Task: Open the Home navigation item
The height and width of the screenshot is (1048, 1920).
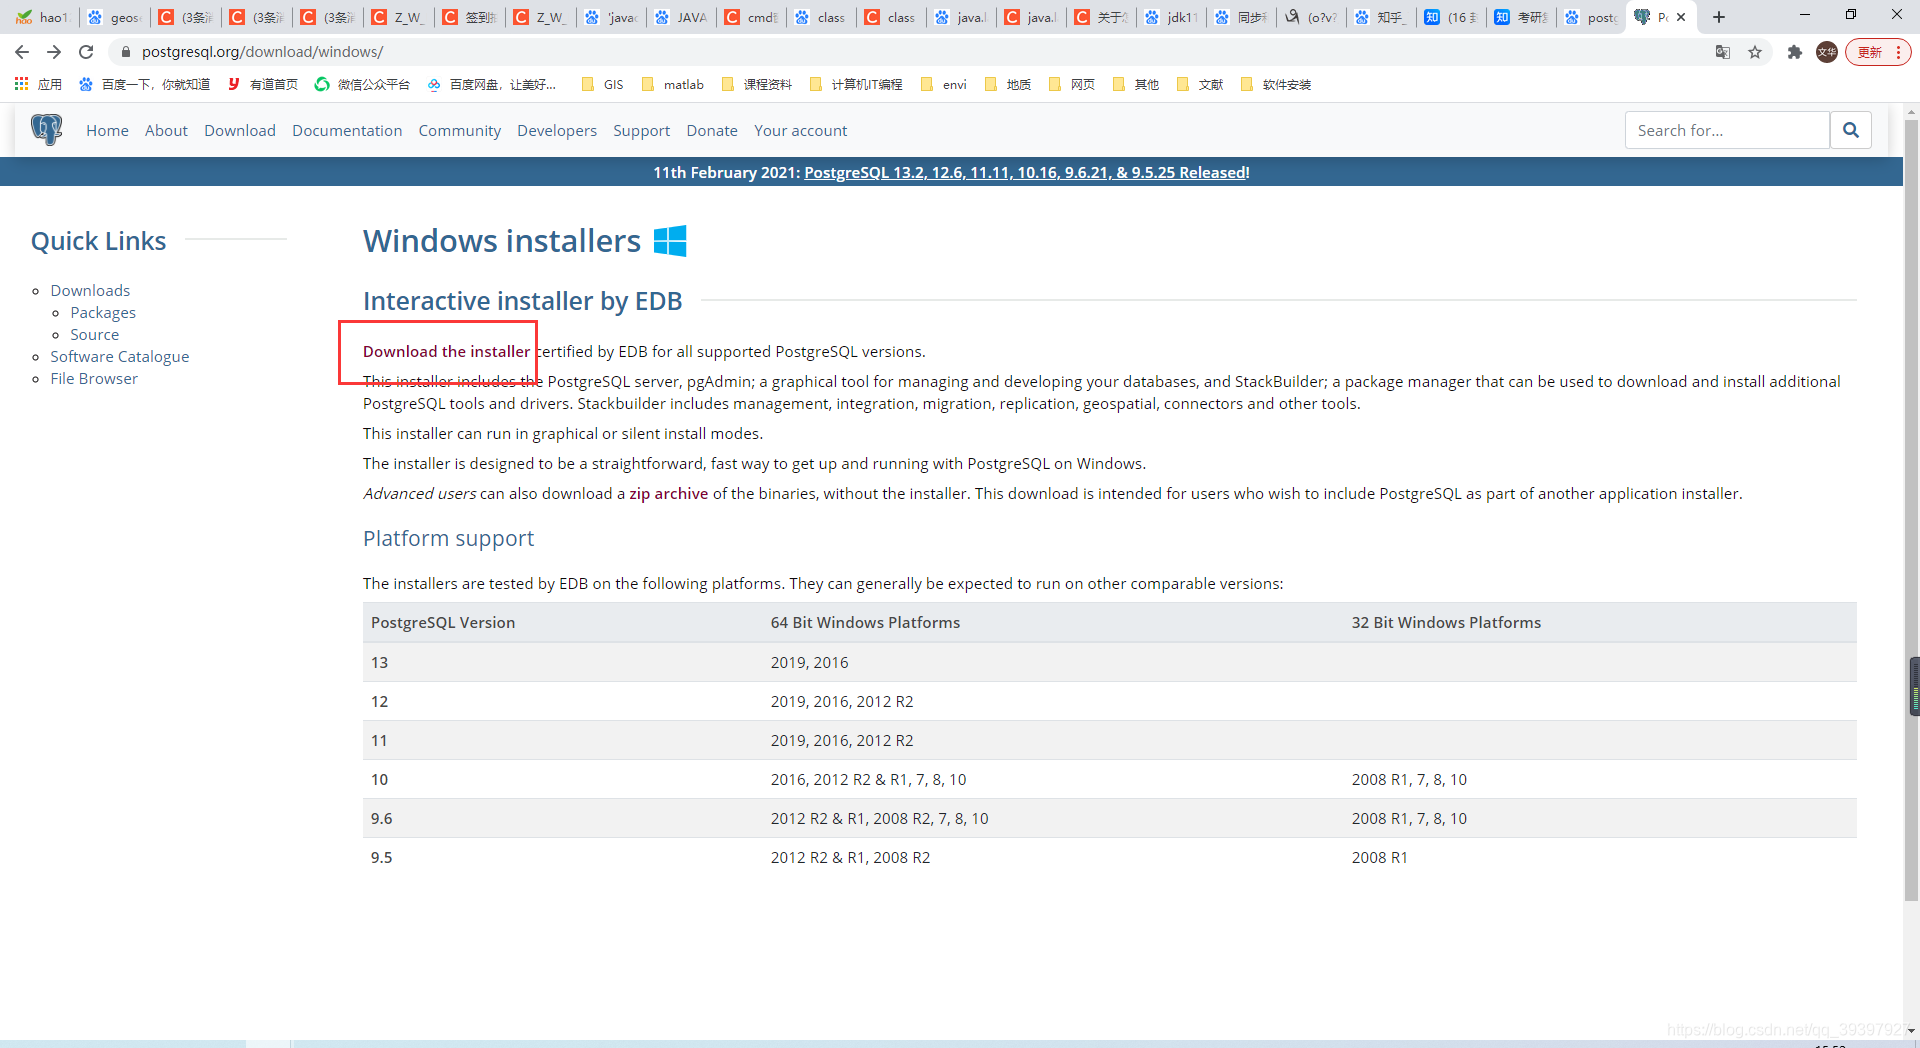Action: 107,130
